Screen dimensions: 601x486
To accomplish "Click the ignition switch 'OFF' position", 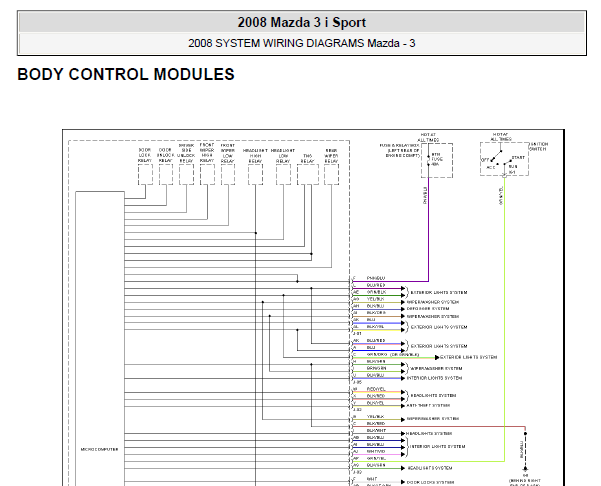I will [485, 160].
